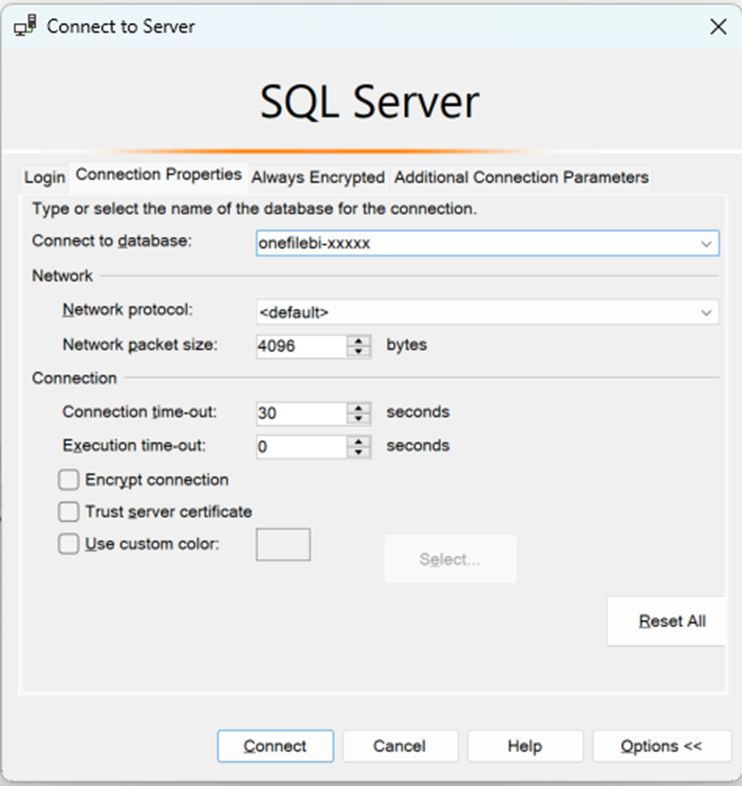
Task: Click the Connect to Server title icon
Action: pyautogui.click(x=25, y=26)
